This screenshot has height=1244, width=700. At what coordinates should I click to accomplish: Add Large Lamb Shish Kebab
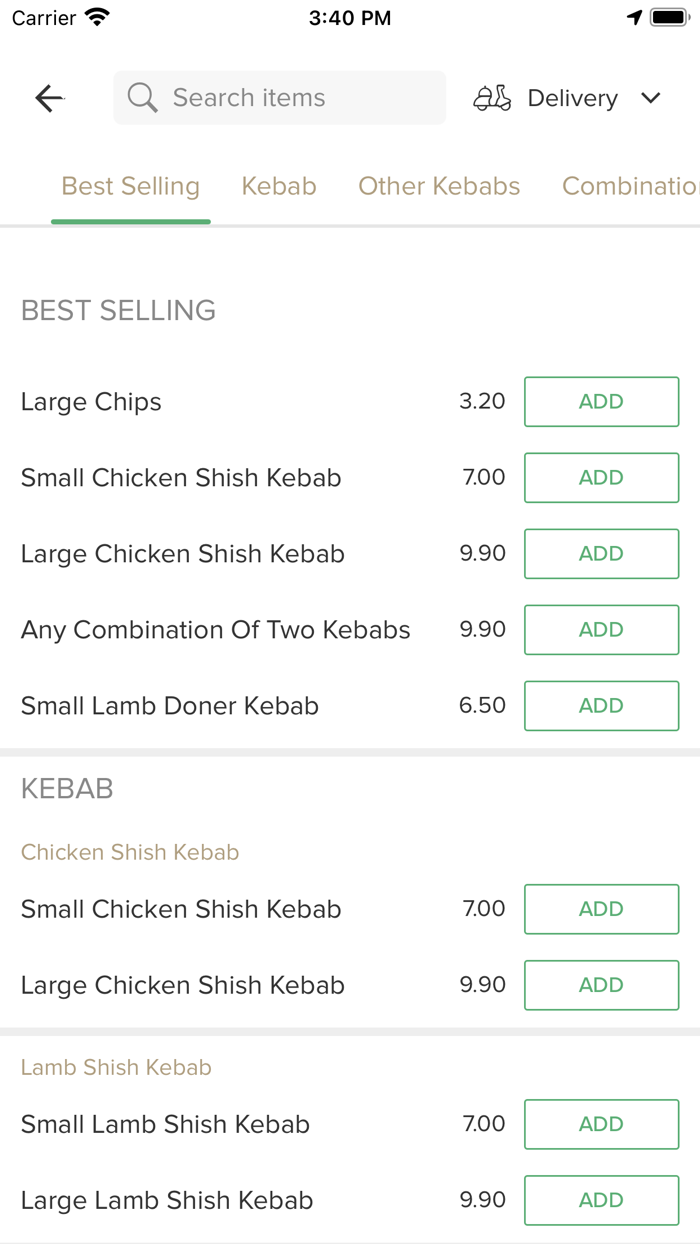coord(601,1200)
